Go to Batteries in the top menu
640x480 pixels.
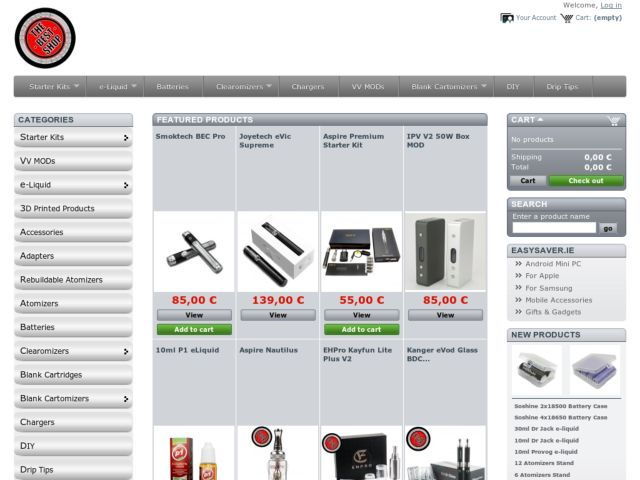(x=173, y=87)
